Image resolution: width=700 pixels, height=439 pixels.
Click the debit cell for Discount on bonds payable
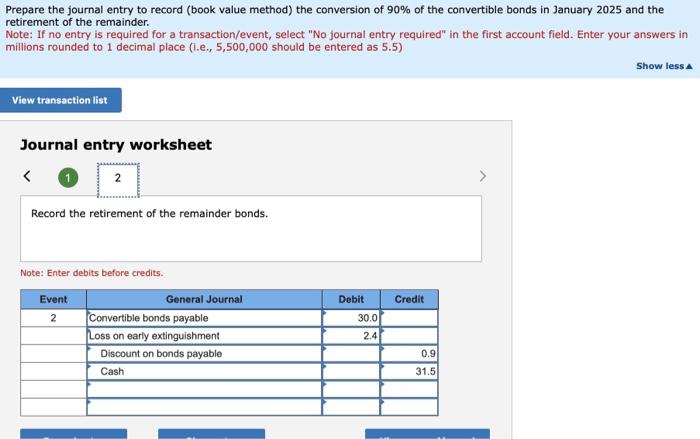point(351,354)
